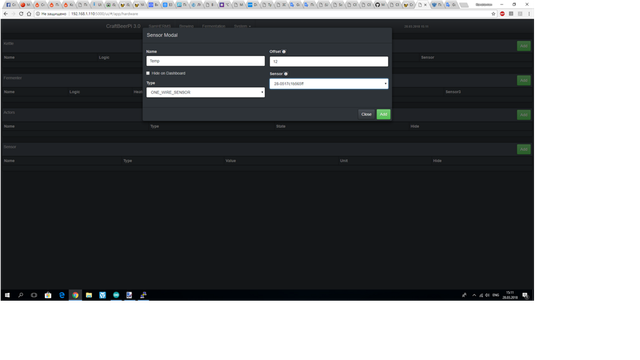Viewport: 640px width, 360px height.
Task: Switch to the Facebook browser tab
Action: point(11,5)
